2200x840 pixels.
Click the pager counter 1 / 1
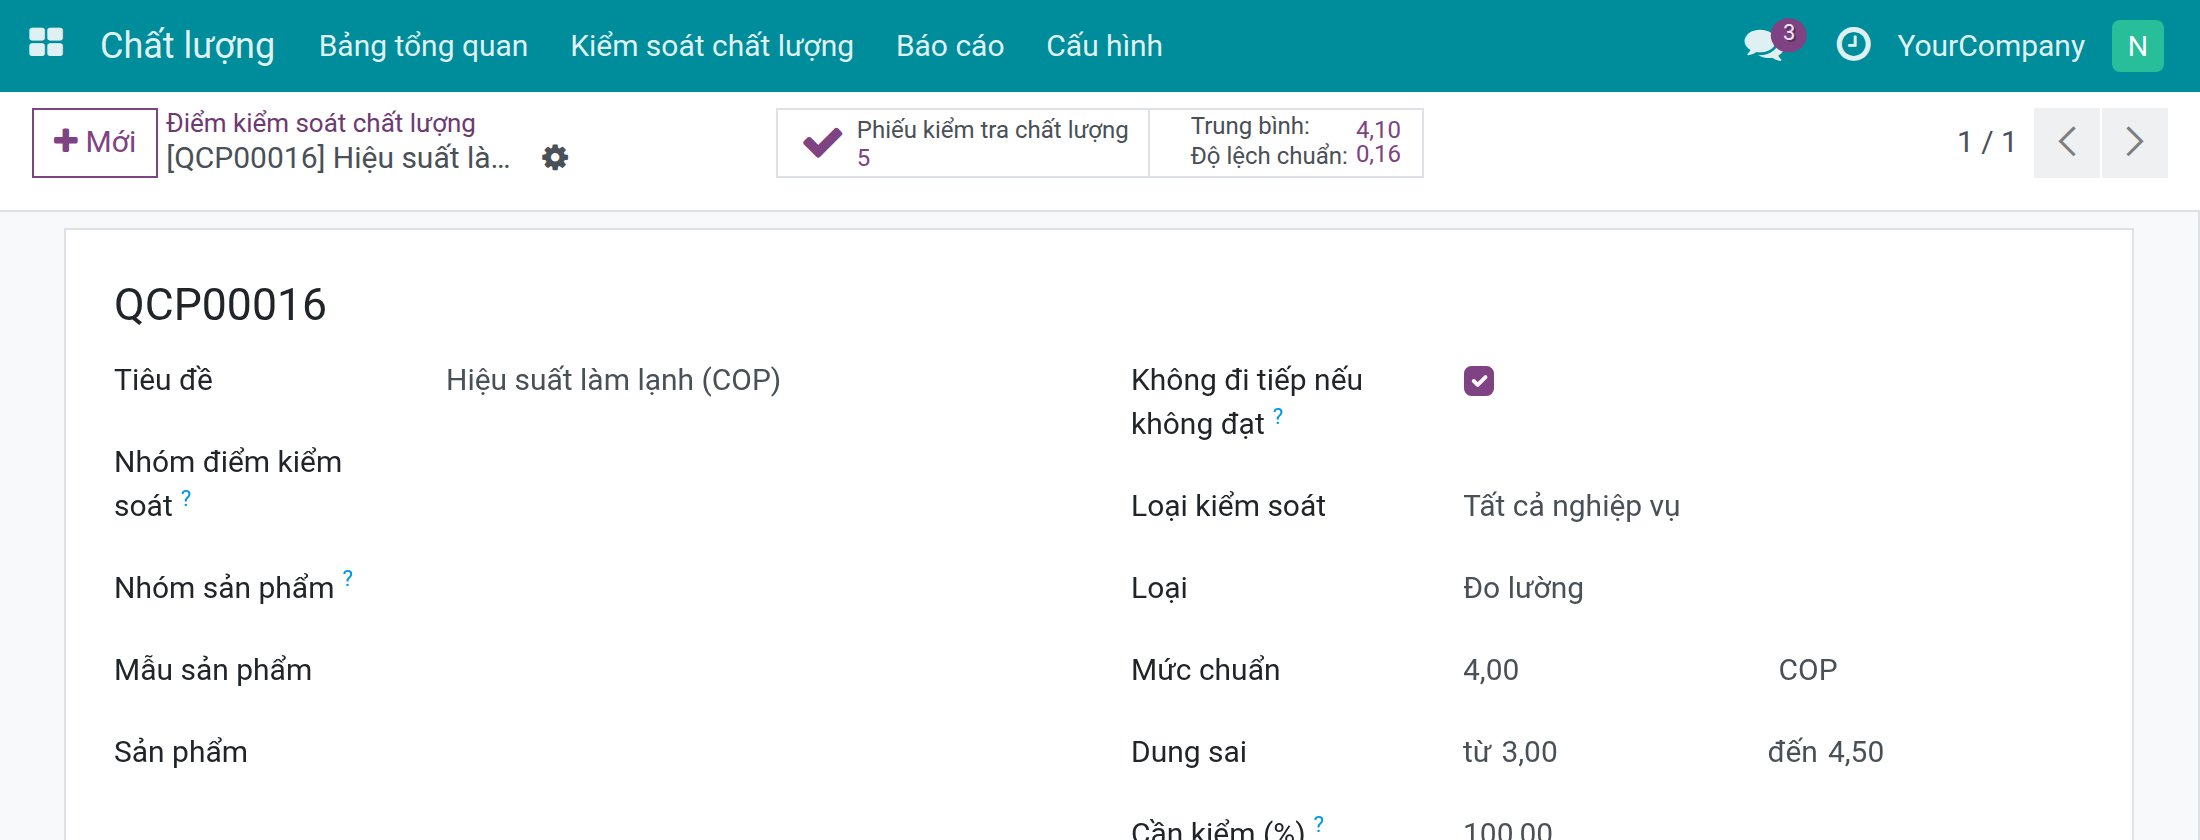[x=1986, y=142]
